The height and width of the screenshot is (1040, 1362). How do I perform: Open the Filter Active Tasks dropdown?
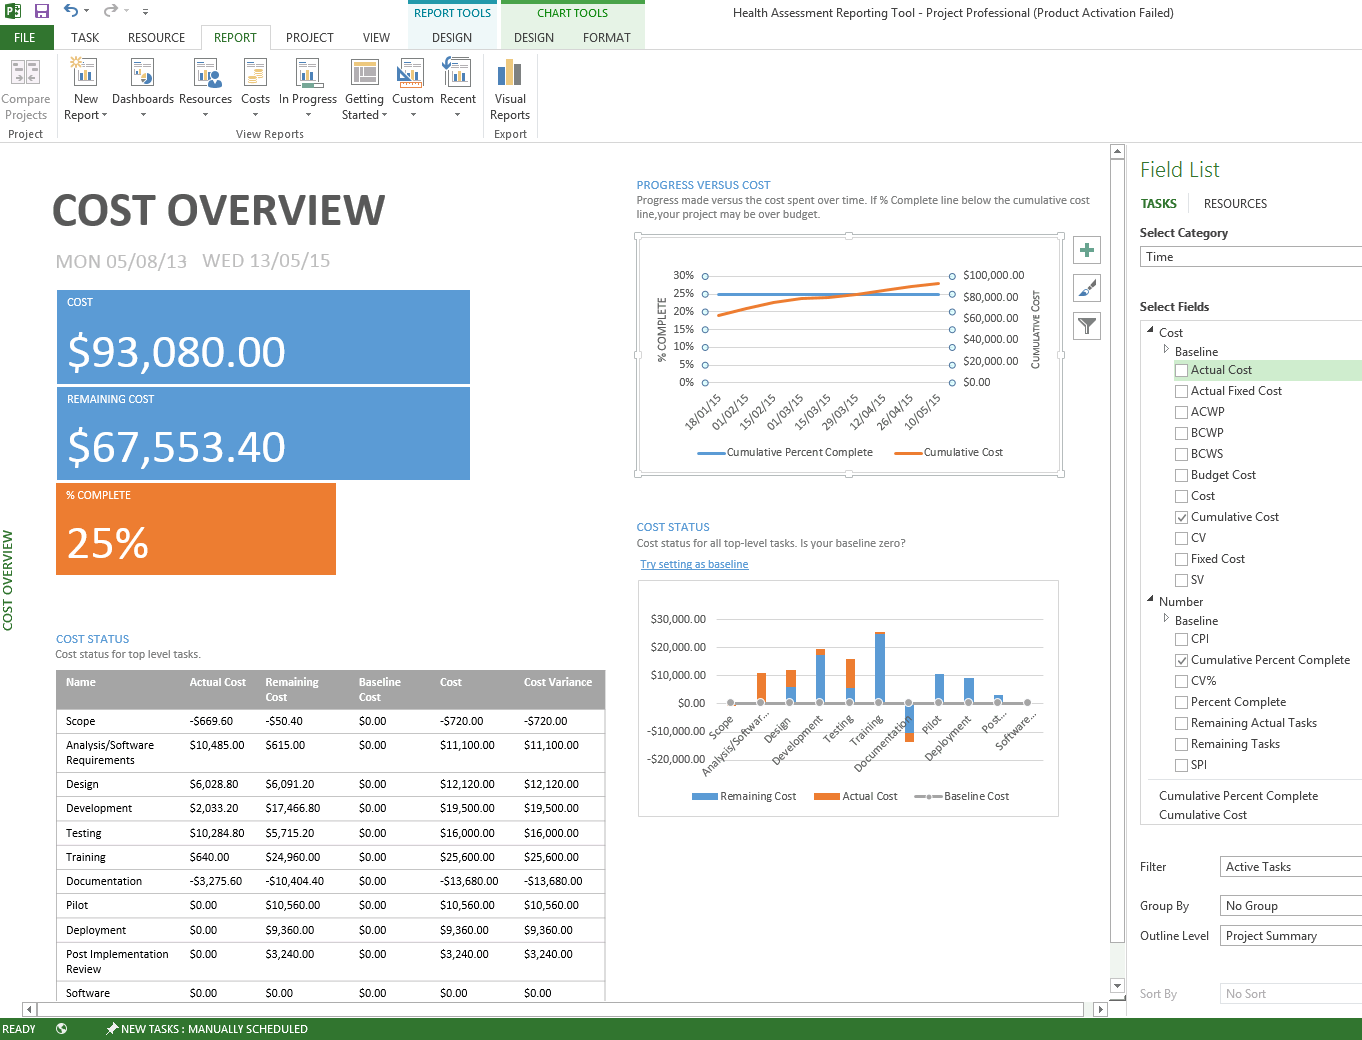coord(1291,867)
